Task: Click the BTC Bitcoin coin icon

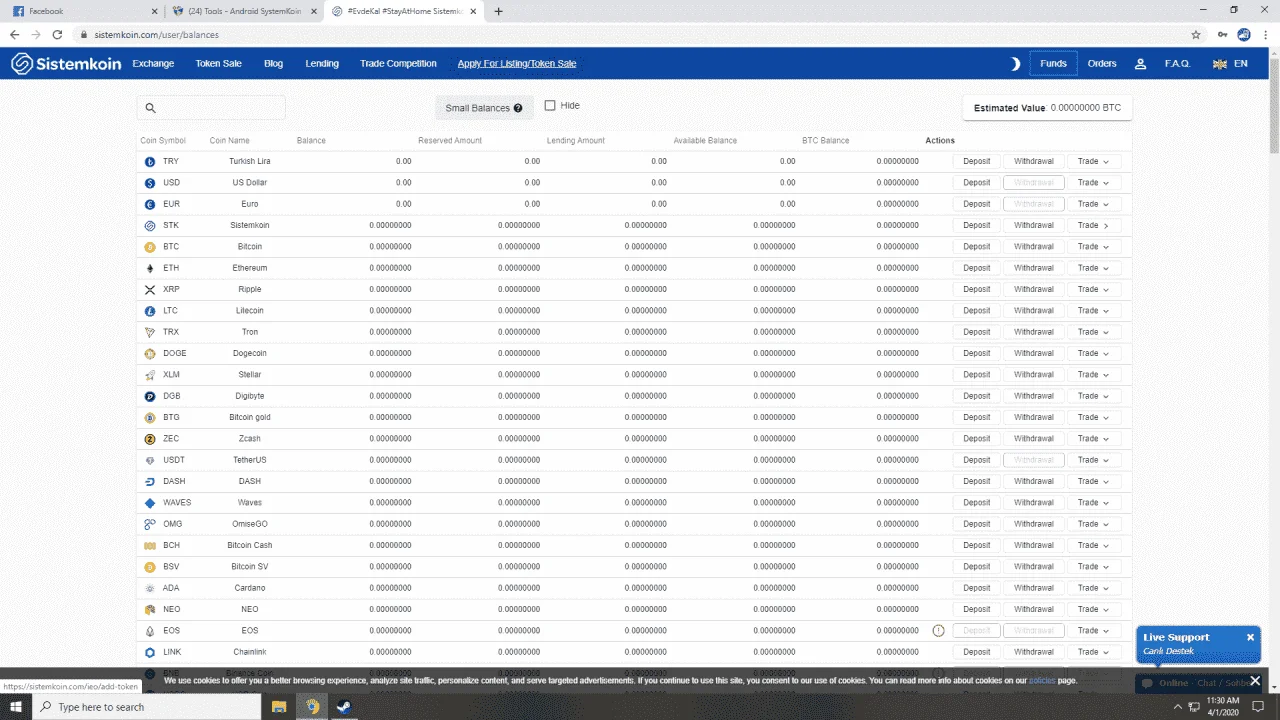Action: [x=150, y=247]
